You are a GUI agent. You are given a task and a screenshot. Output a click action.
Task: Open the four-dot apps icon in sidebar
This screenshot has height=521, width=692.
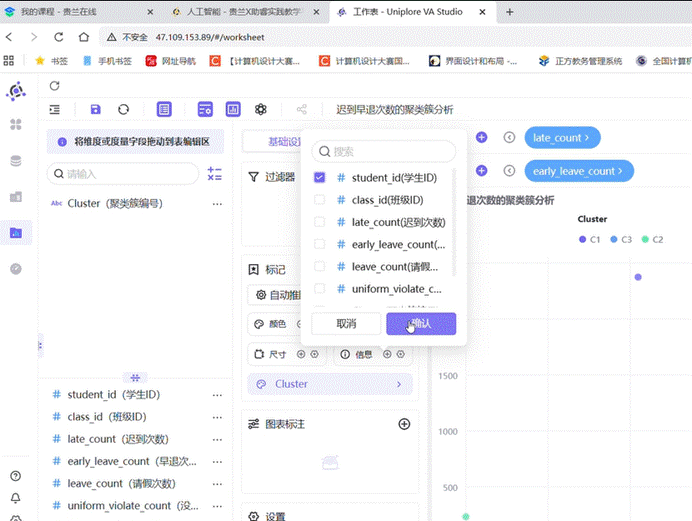click(x=16, y=125)
